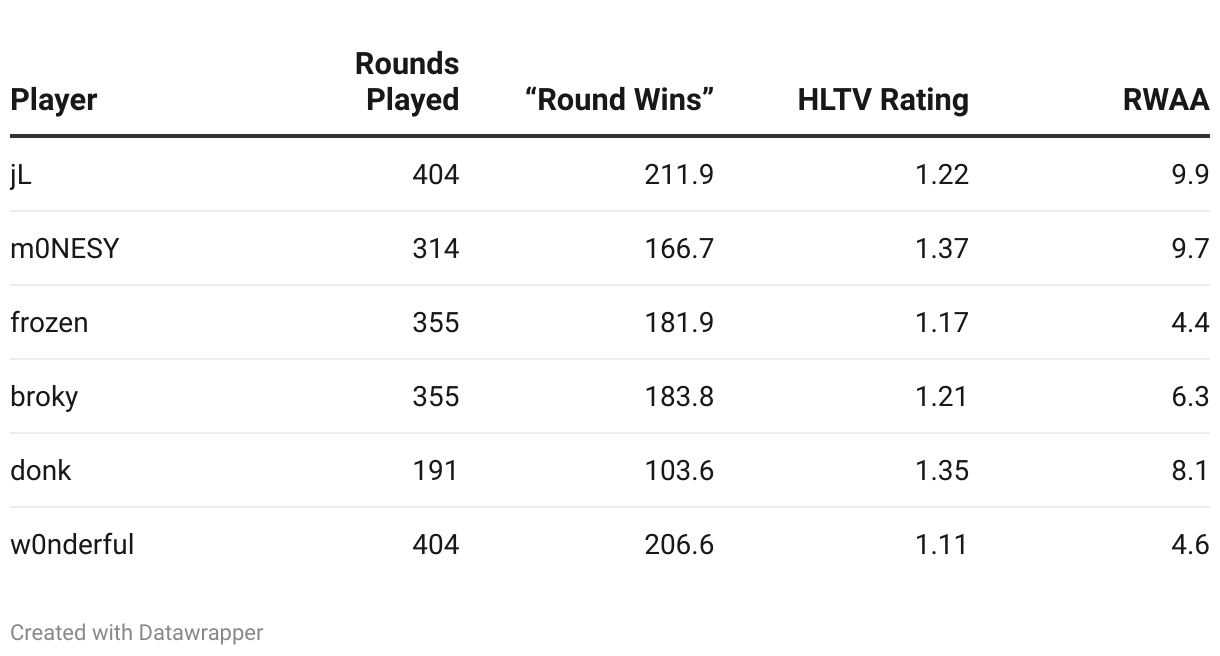Select the HLTV Rating column header

tap(883, 100)
